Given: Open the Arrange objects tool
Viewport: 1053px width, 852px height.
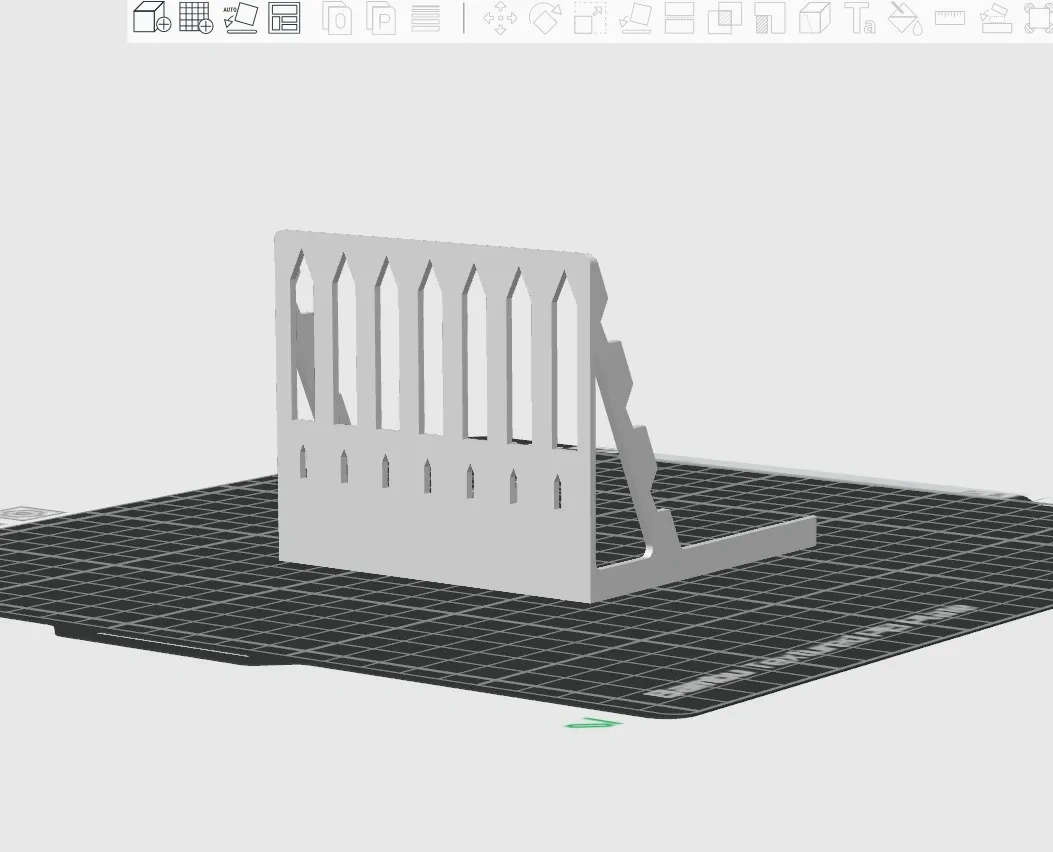Looking at the screenshot, I should 284,18.
